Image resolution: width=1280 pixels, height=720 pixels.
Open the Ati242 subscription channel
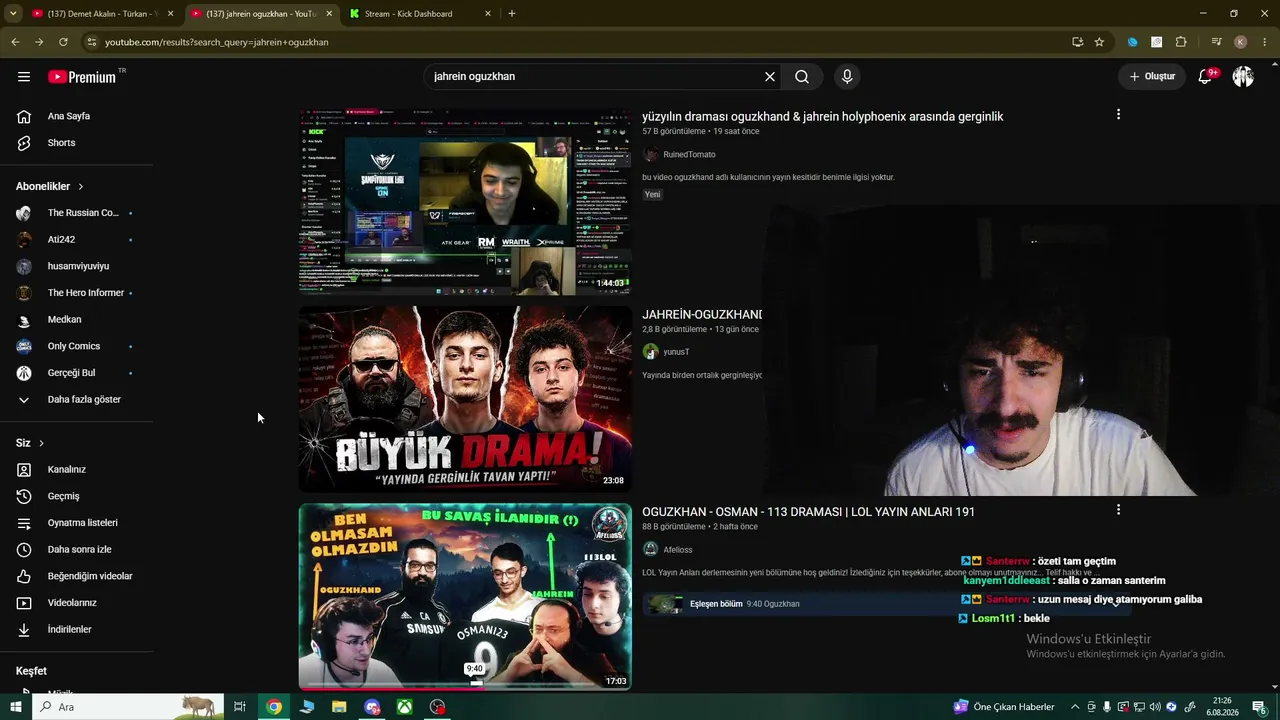click(77, 240)
